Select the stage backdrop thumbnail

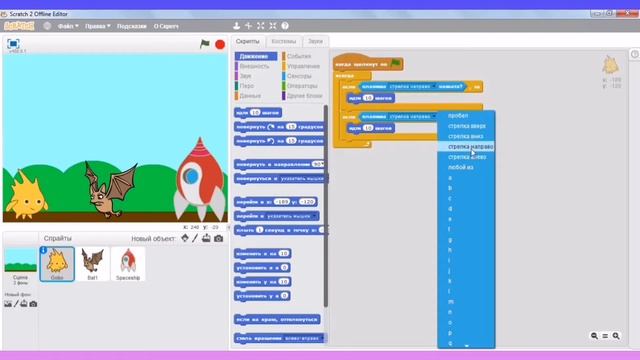(x=20, y=260)
